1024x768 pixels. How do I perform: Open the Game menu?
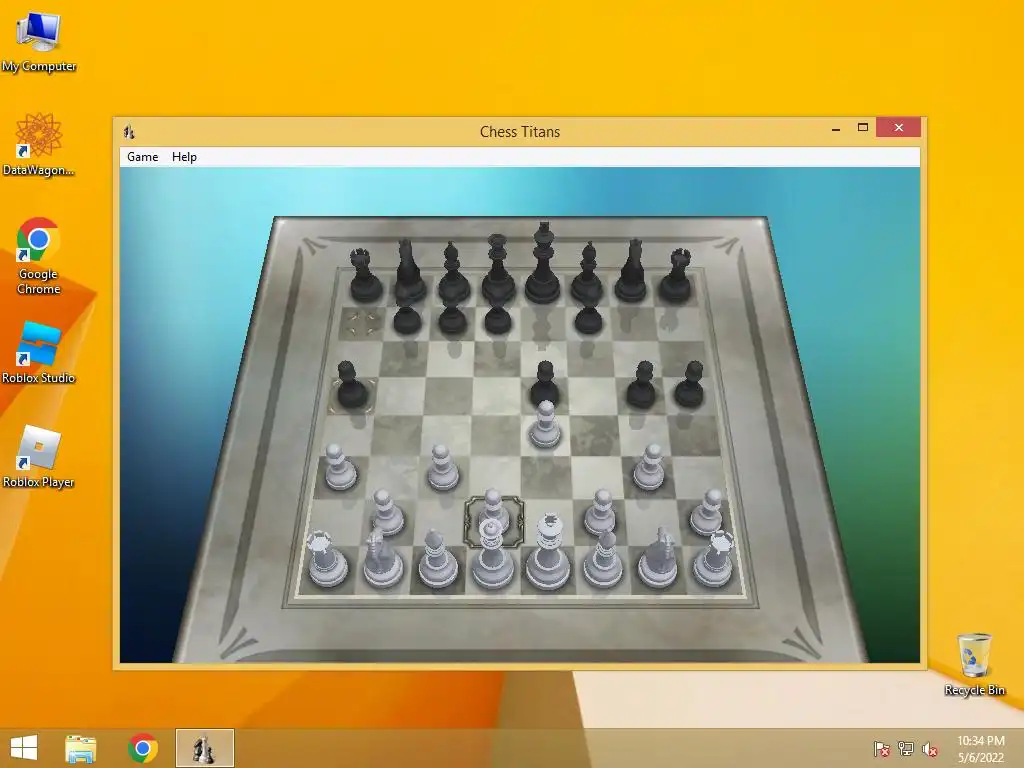click(x=142, y=157)
